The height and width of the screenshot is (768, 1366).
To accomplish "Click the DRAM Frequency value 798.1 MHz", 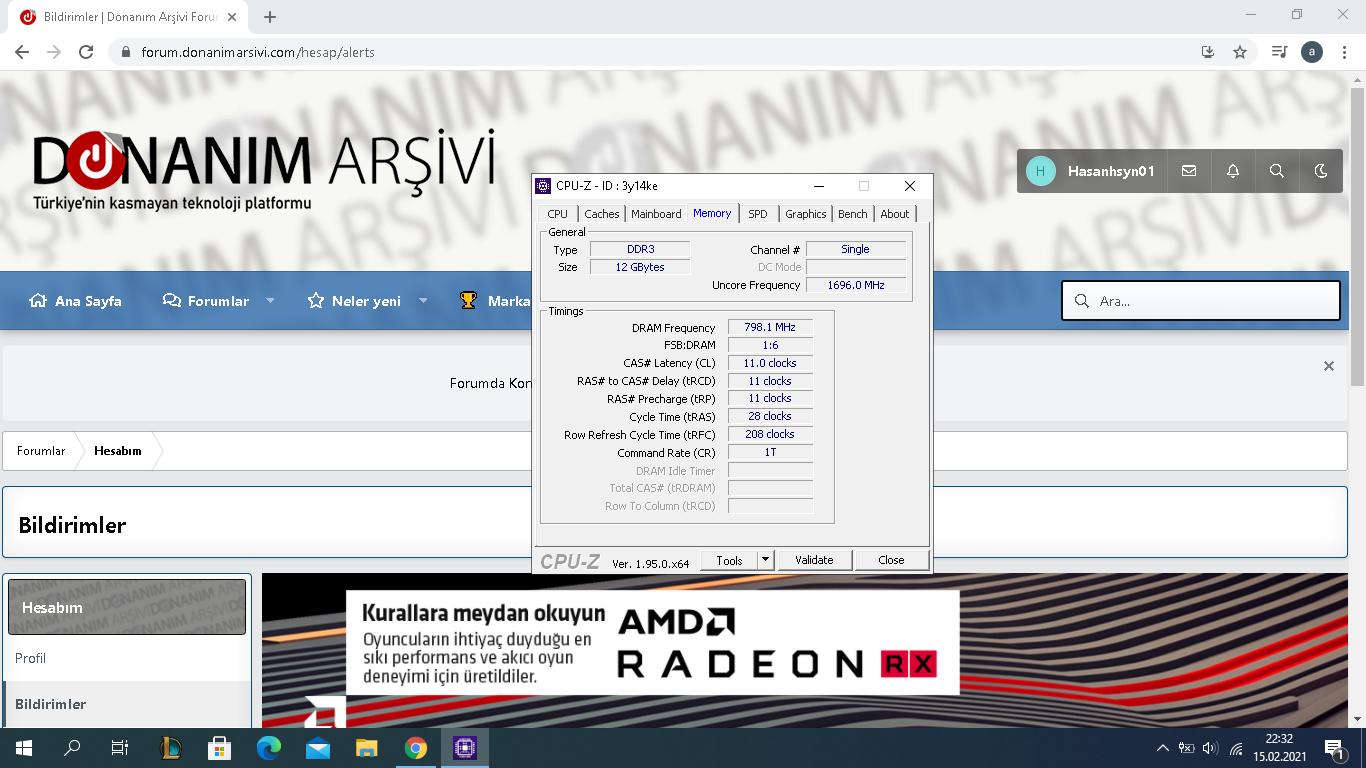I will coord(770,328).
